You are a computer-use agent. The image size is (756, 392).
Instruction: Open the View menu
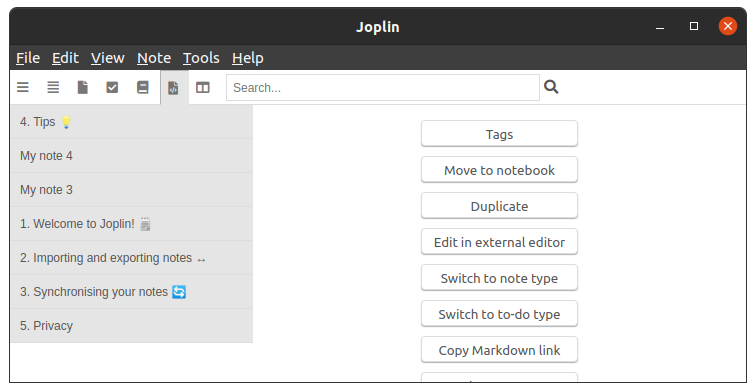108,58
